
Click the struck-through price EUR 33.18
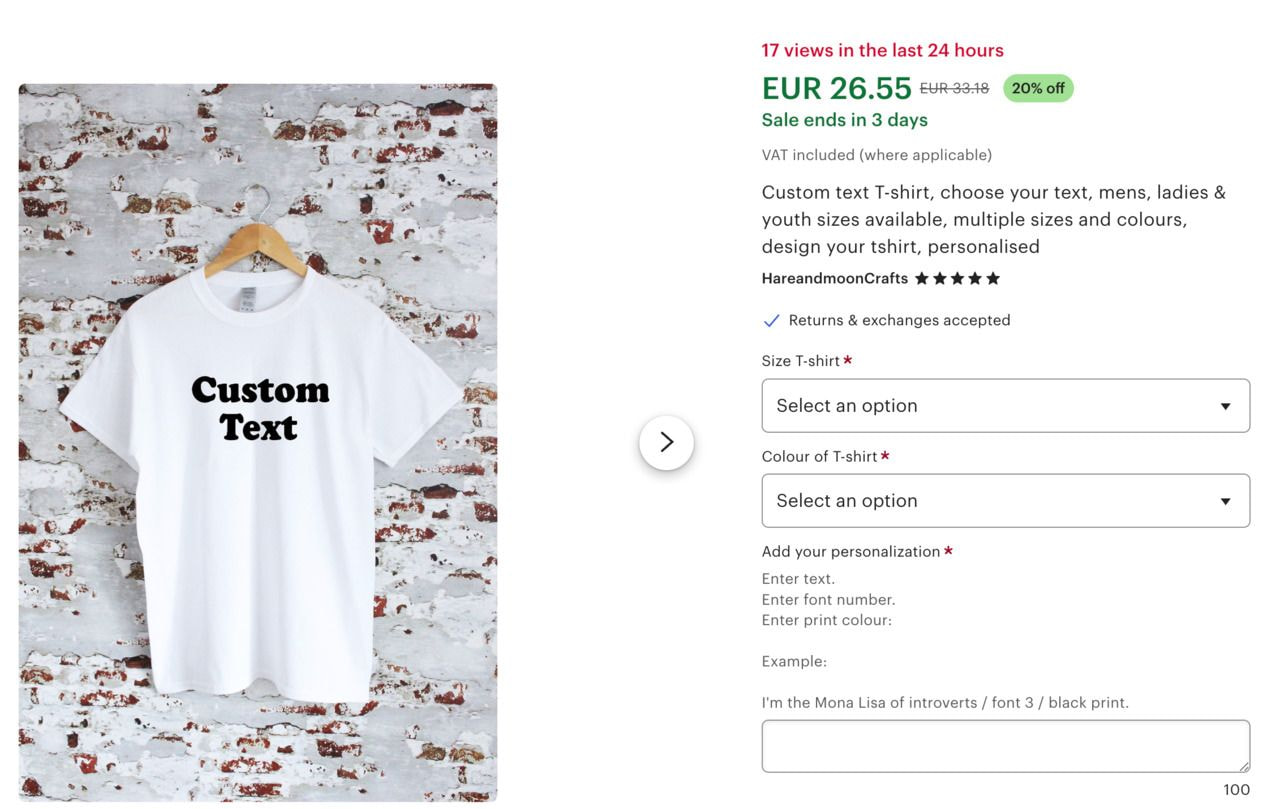pos(952,88)
